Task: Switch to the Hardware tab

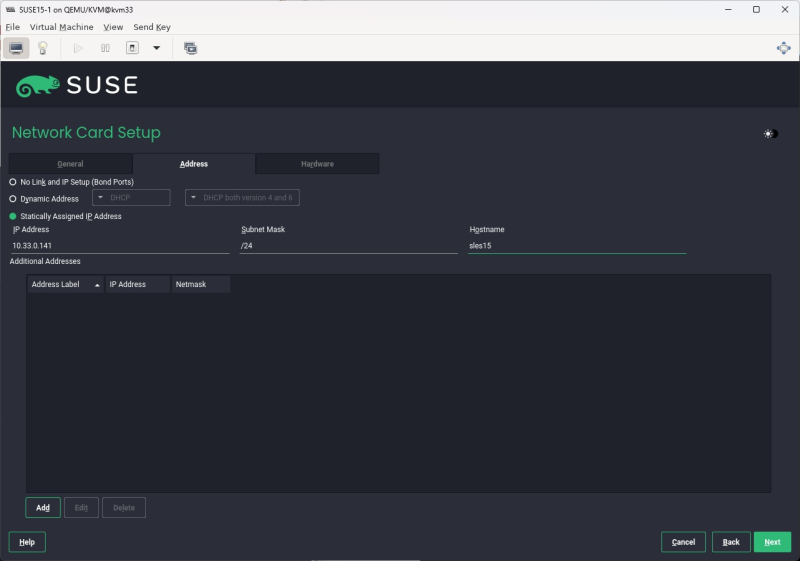Action: click(x=317, y=164)
